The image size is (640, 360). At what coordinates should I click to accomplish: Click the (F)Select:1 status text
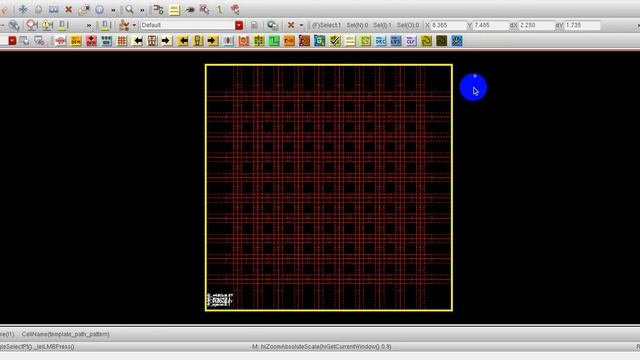pyautogui.click(x=326, y=25)
